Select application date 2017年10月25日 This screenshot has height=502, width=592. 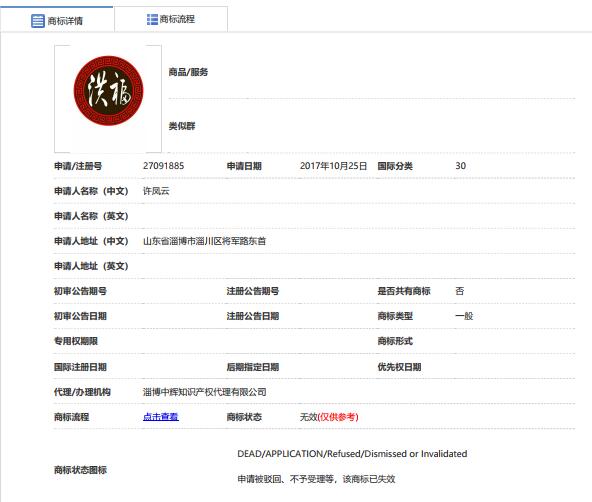coord(333,166)
